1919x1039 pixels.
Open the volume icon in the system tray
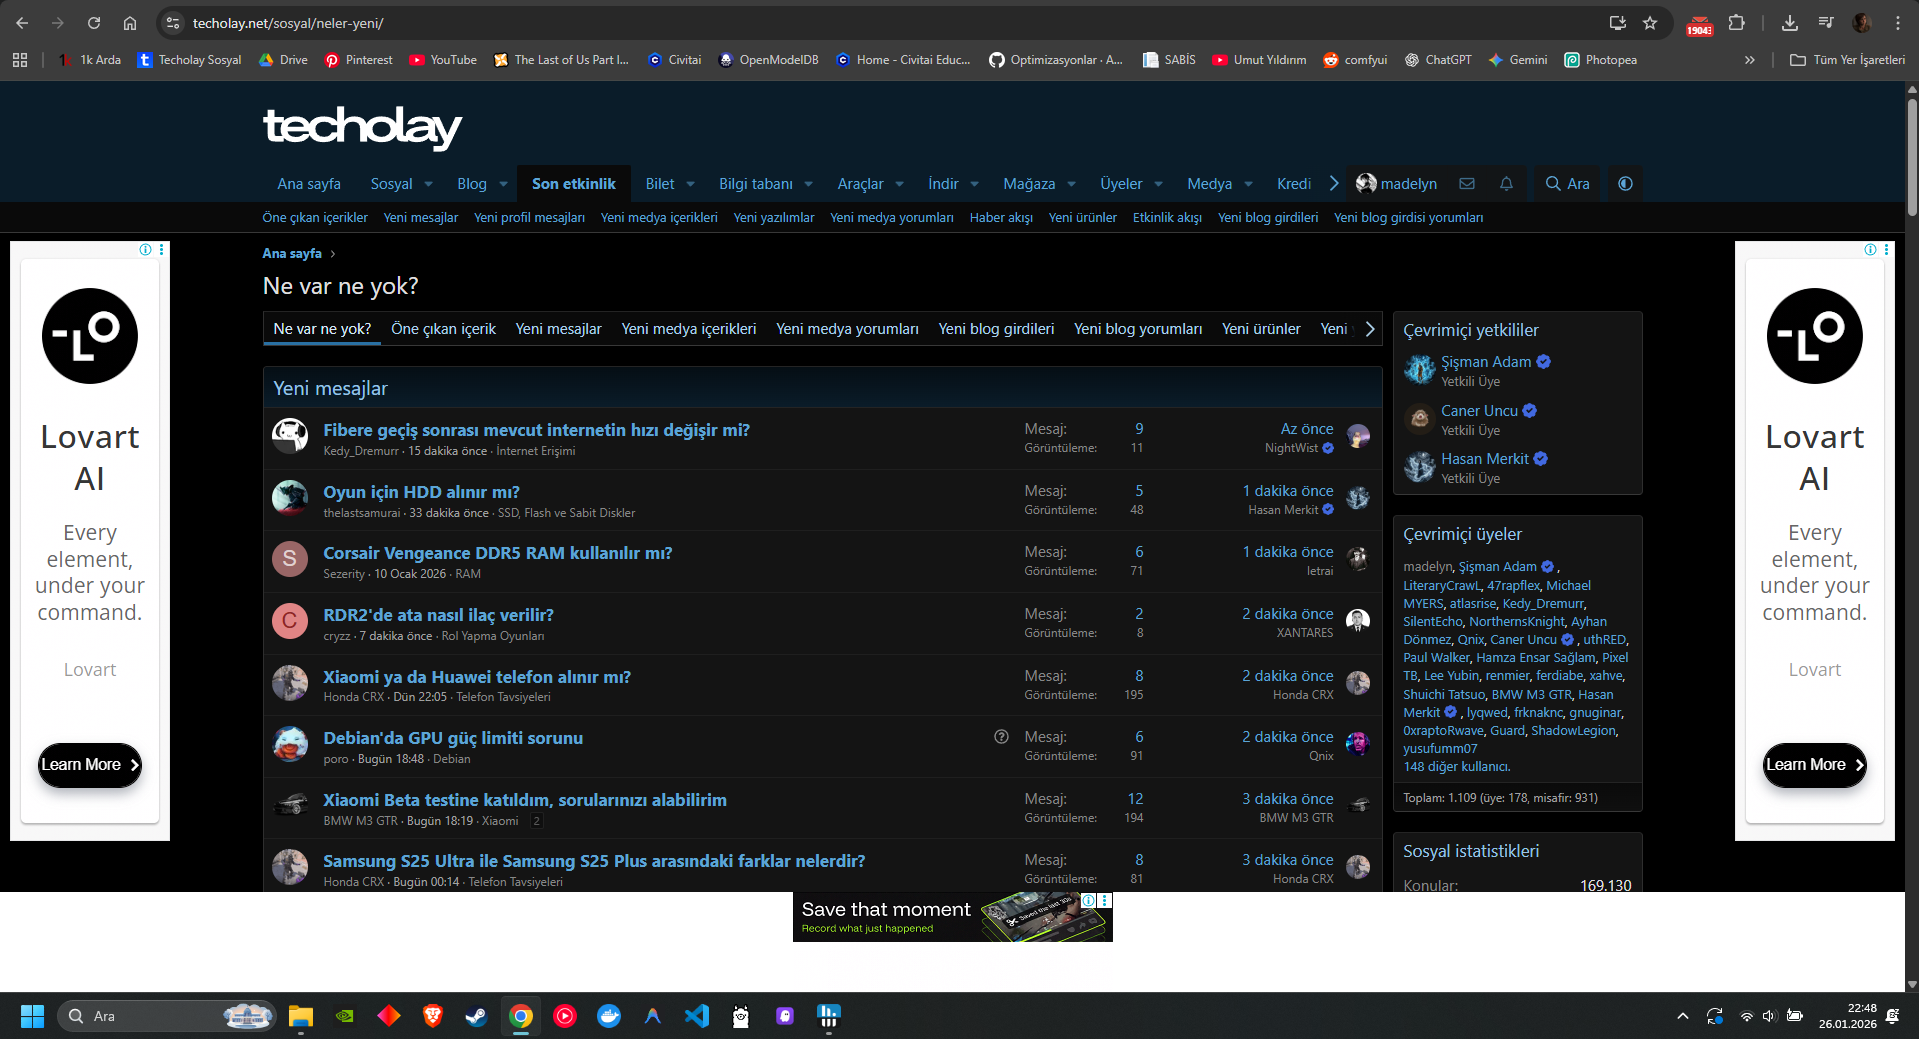coord(1769,1016)
